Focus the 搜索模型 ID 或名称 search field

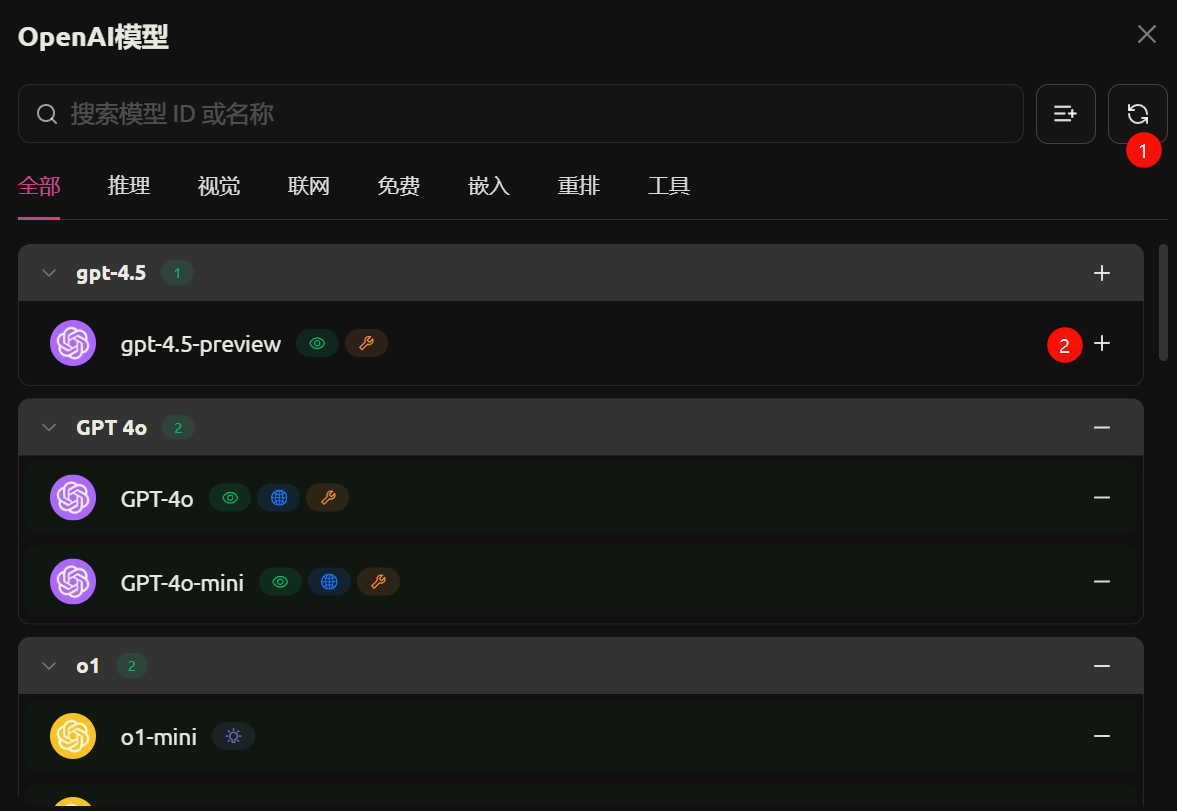coord(521,114)
